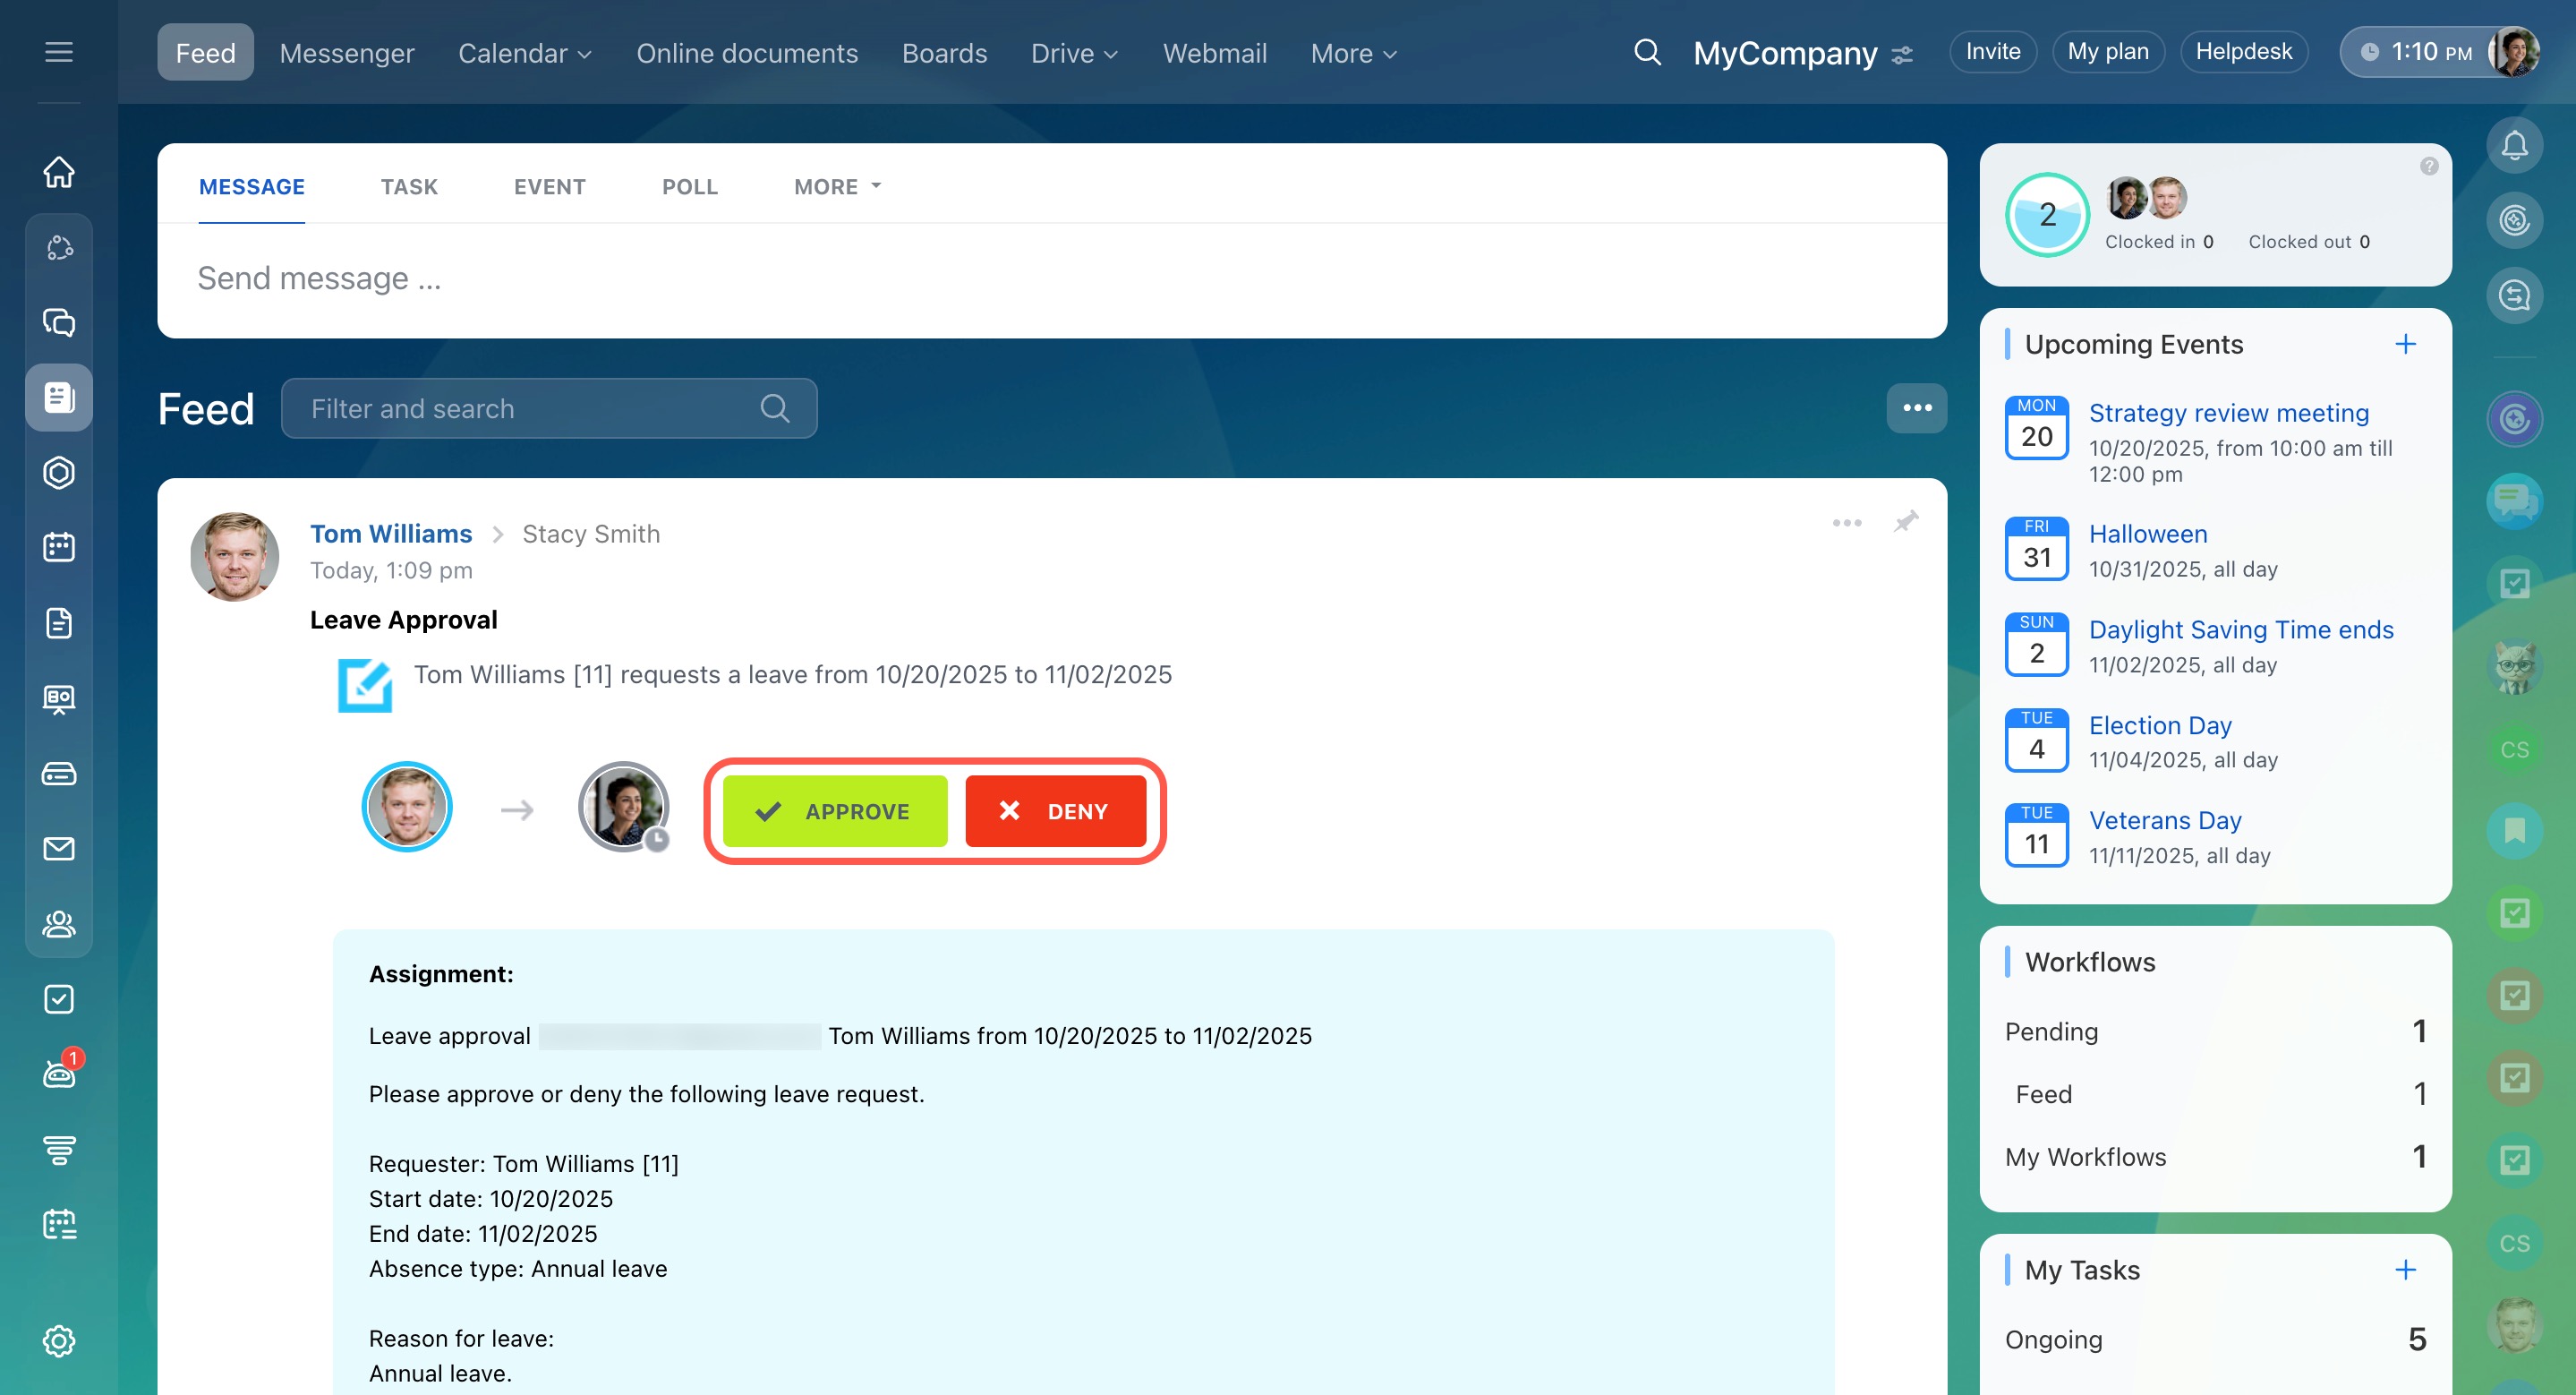Expand the Calendar dropdown in top menu
This screenshot has height=1395, width=2576.
tap(525, 53)
